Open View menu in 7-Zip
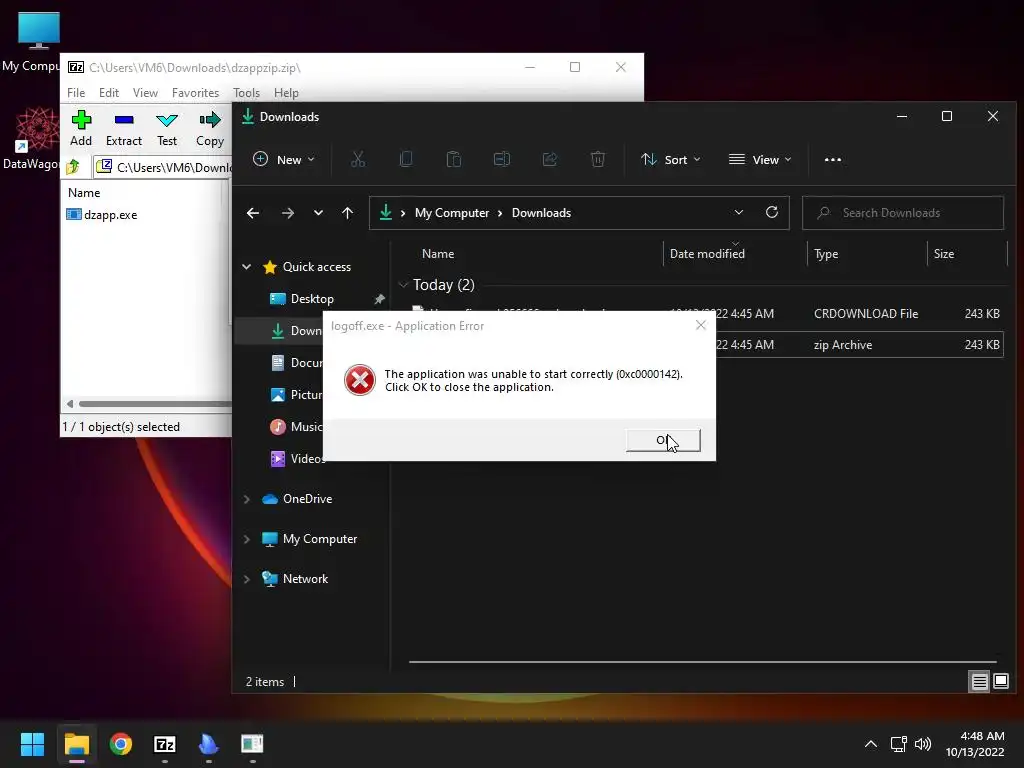Image resolution: width=1024 pixels, height=768 pixels. pyautogui.click(x=145, y=93)
